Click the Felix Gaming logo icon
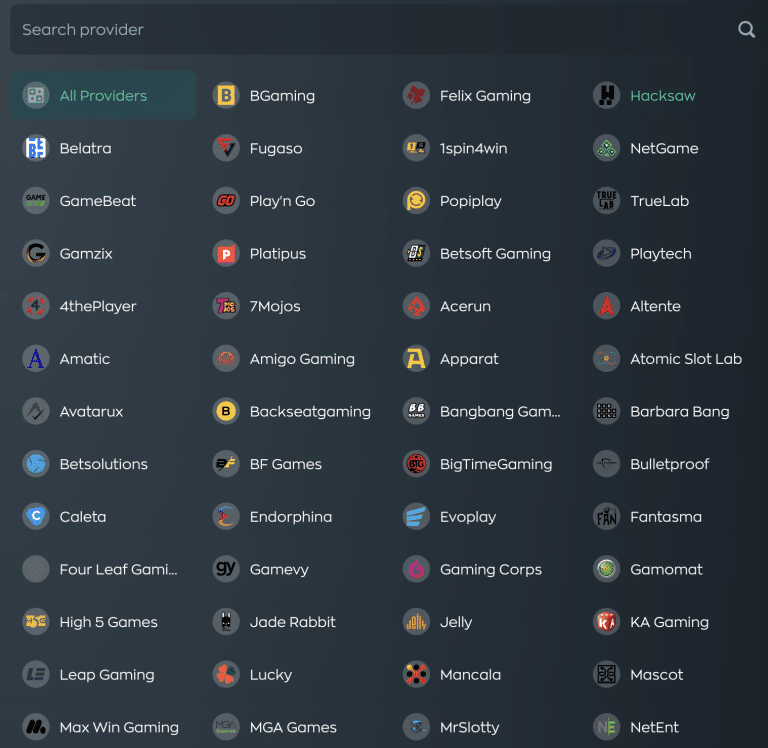This screenshot has height=748, width=768. [x=416, y=96]
